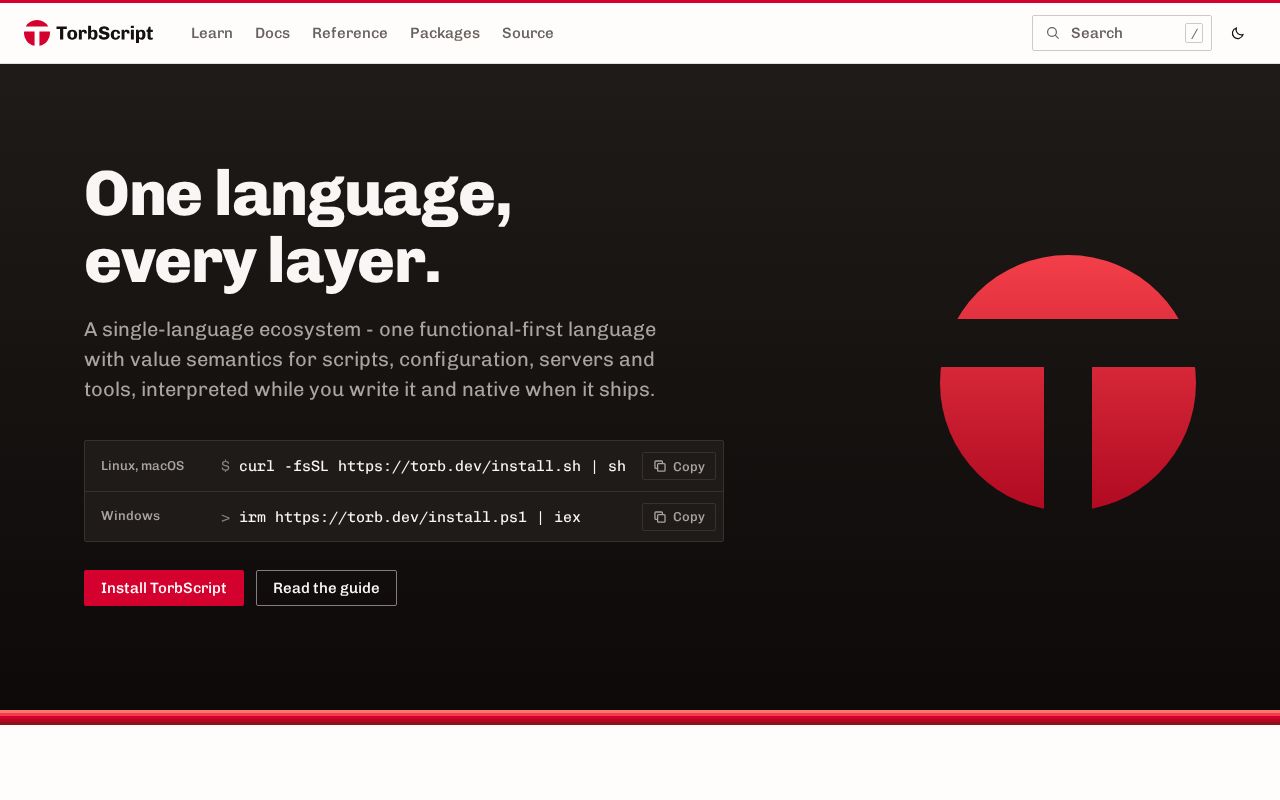Click the Install TorbScript button
The width and height of the screenshot is (1280, 800).
click(164, 588)
